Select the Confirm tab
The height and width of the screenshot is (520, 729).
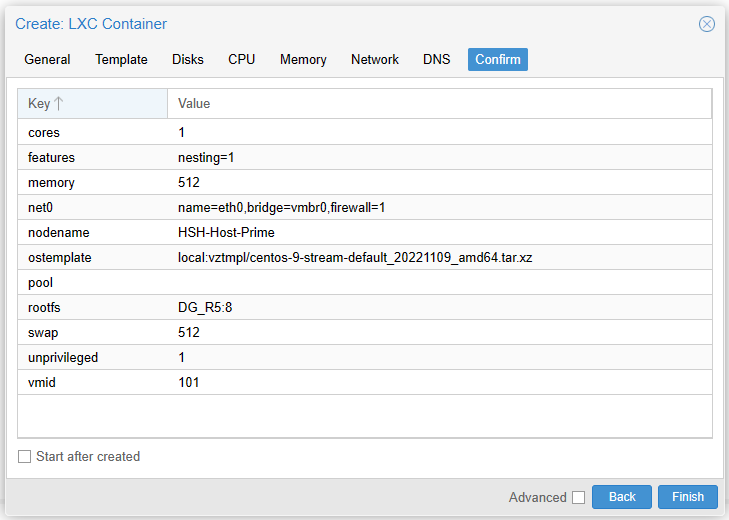(x=497, y=60)
